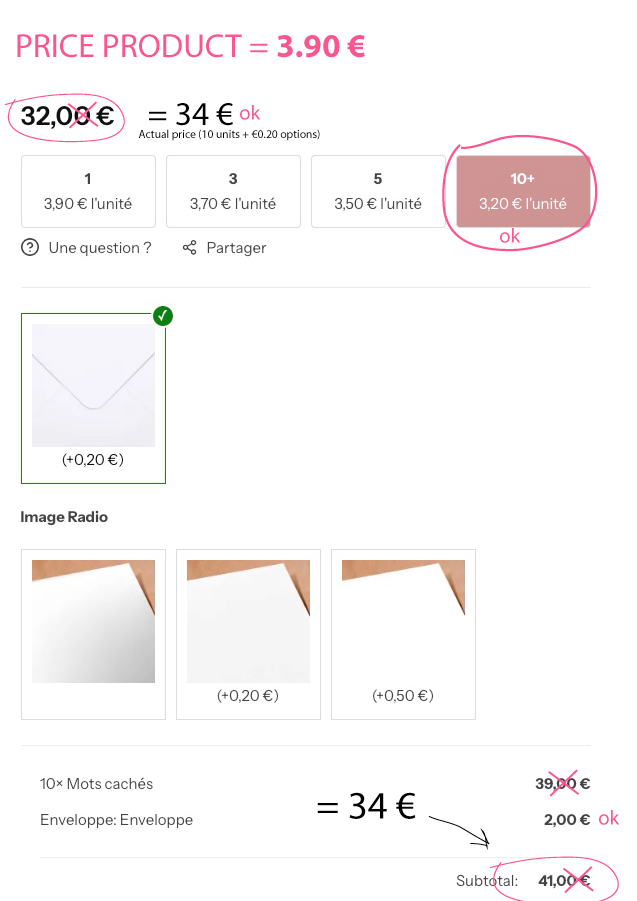The image size is (637, 901).
Task: Click the share icon beside Partager
Action: click(189, 248)
